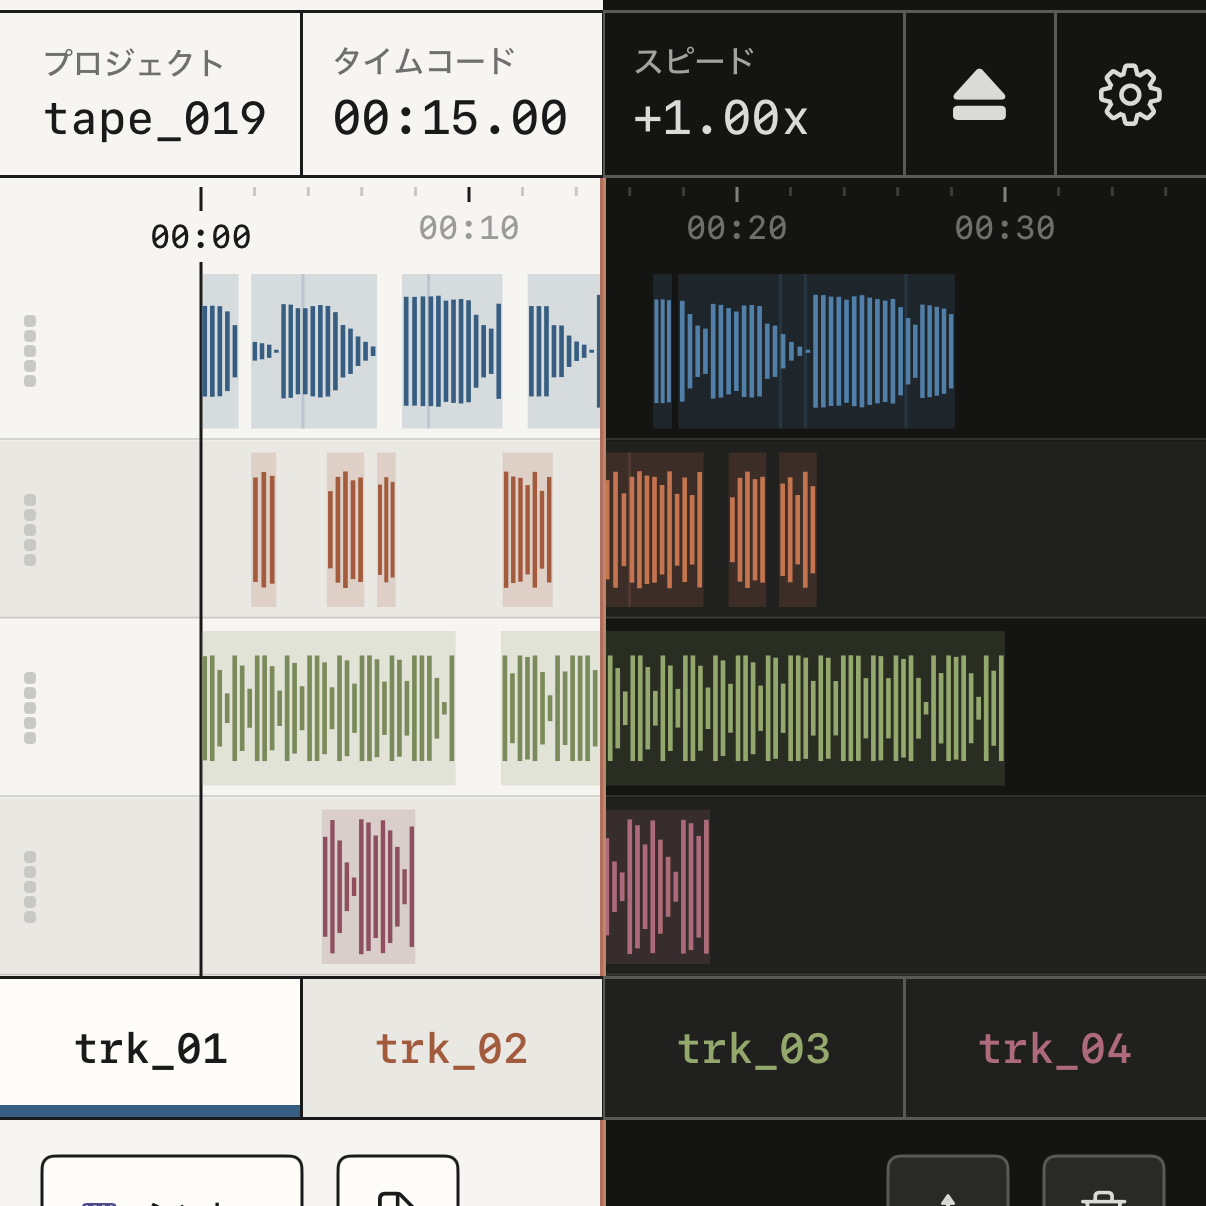Click the orange track's drag handle

pyautogui.click(x=30, y=530)
